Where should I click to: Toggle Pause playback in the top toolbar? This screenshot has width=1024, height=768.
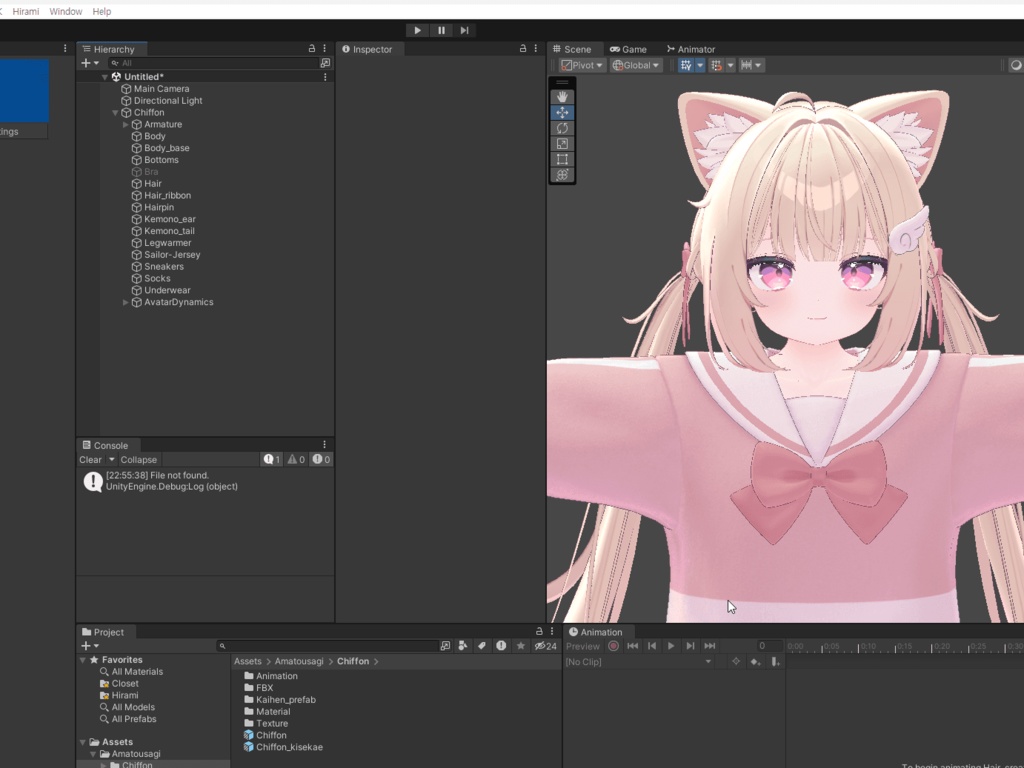pos(441,30)
